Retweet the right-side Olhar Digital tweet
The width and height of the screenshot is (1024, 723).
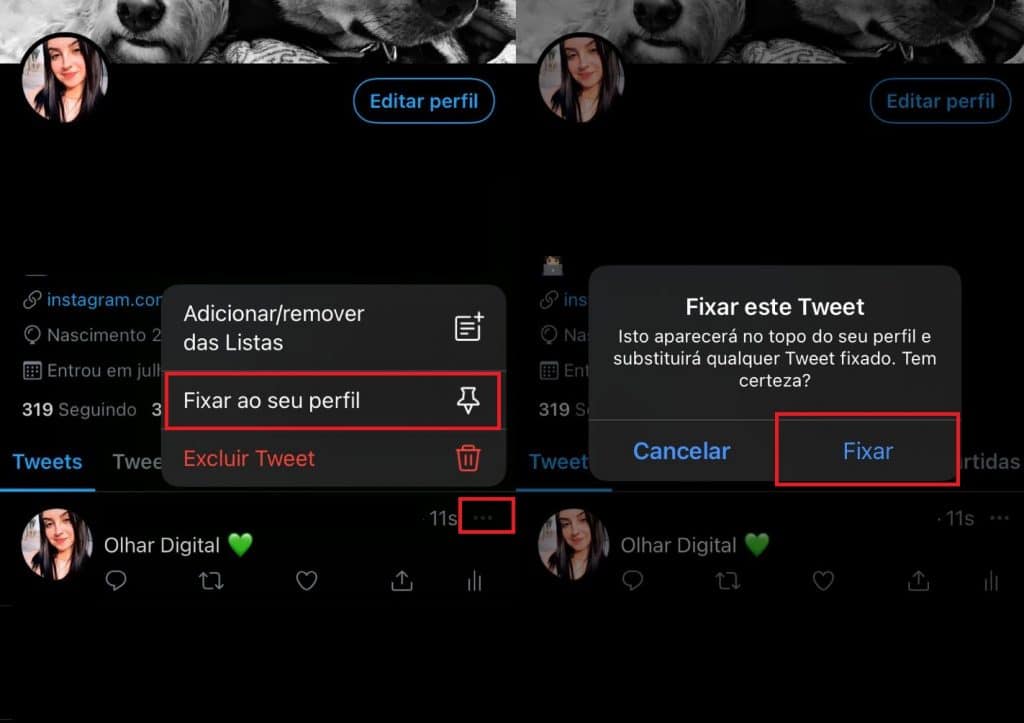tap(728, 581)
